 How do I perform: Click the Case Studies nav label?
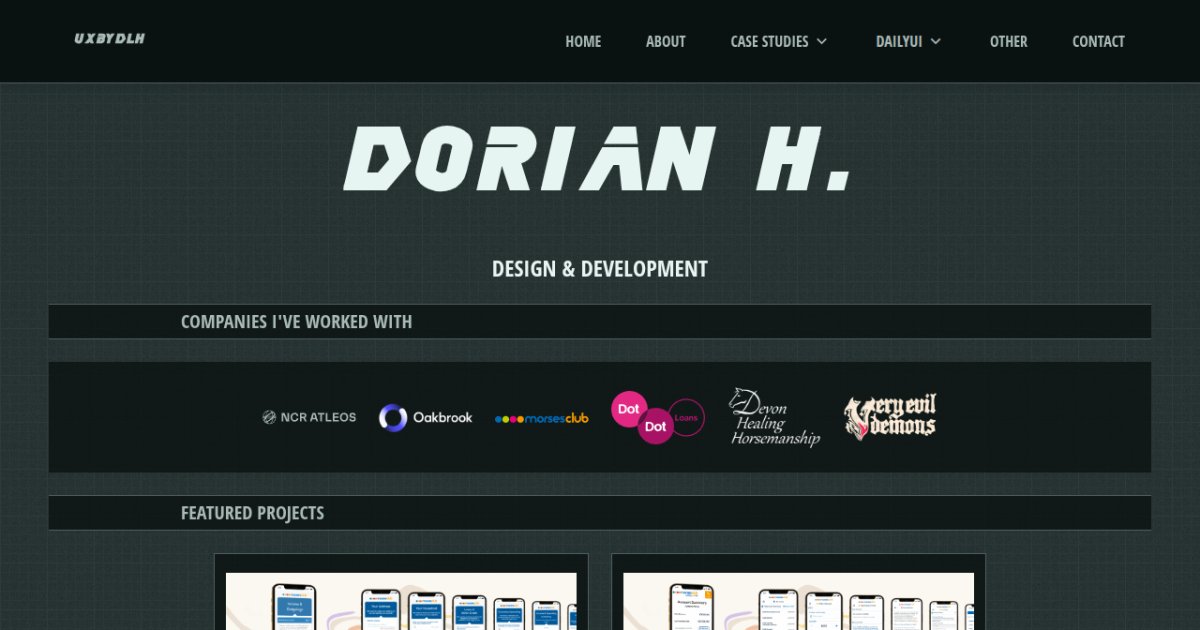tap(769, 41)
